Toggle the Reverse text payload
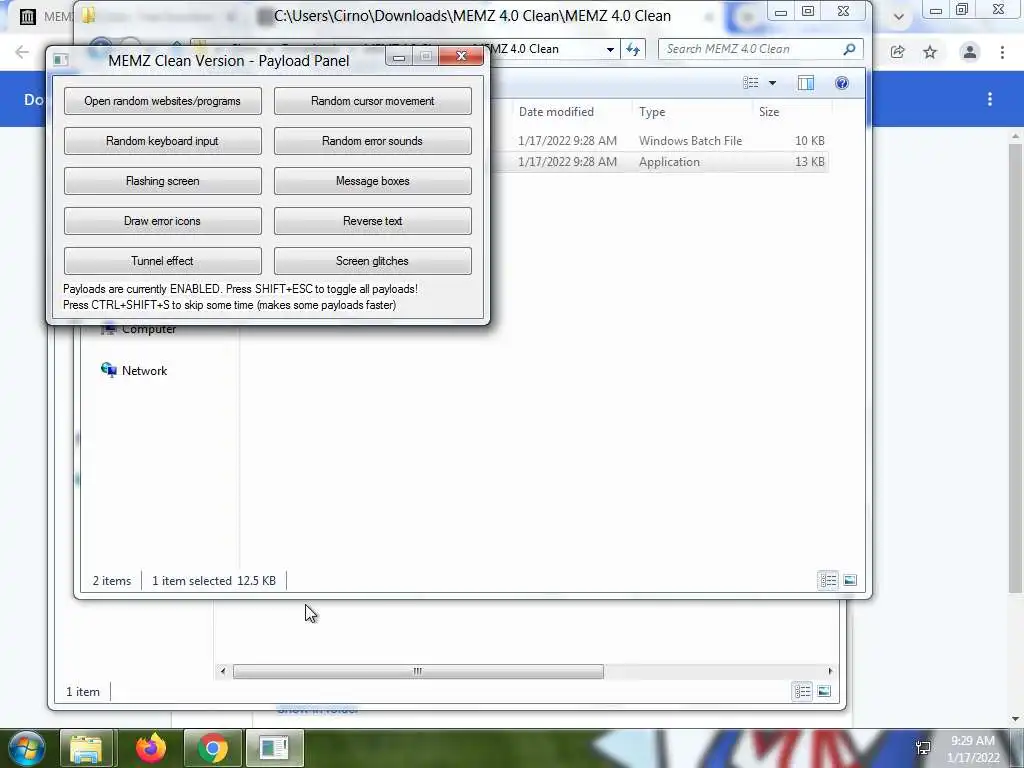Viewport: 1024px width, 768px height. (372, 221)
